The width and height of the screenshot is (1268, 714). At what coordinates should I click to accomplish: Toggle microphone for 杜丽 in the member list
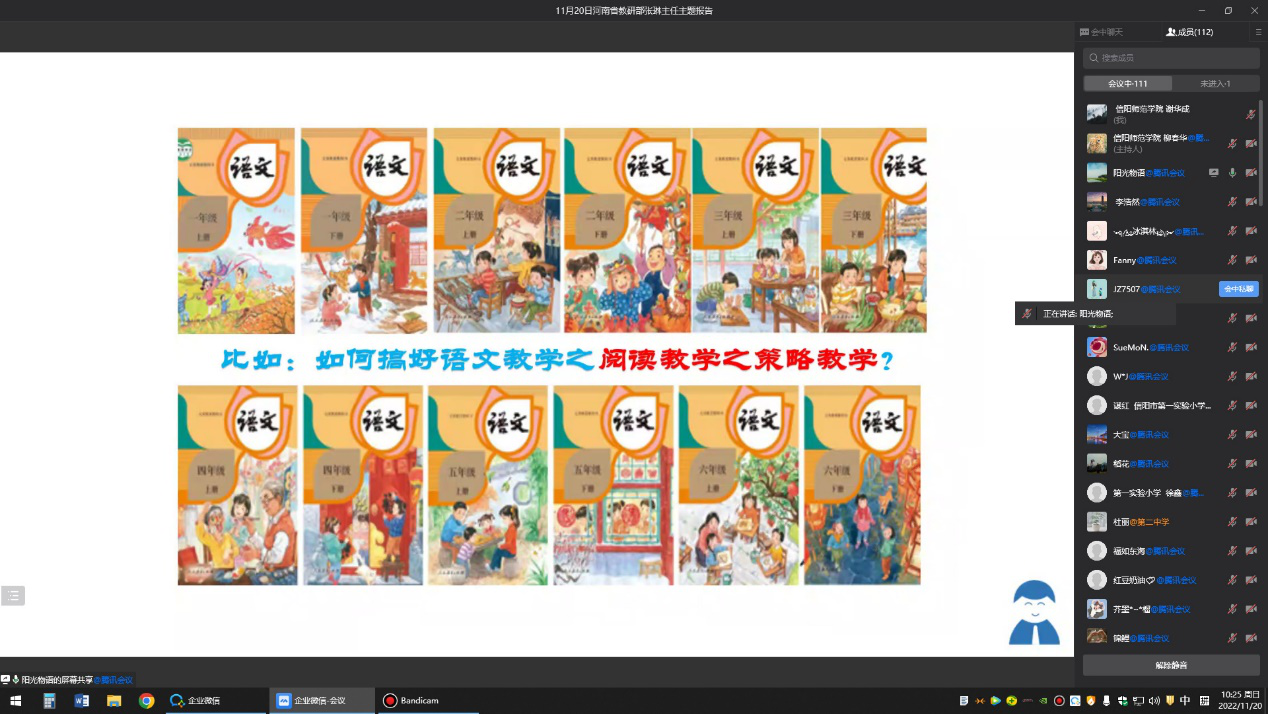click(x=1232, y=522)
